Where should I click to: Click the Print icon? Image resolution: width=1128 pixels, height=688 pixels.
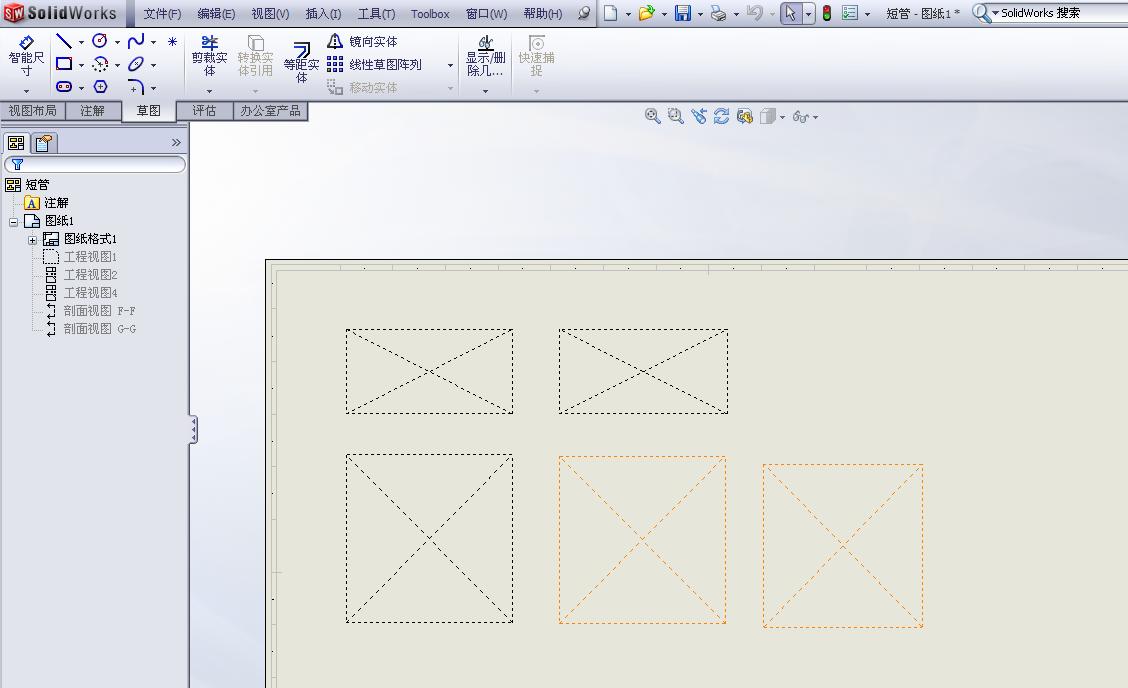[x=718, y=13]
